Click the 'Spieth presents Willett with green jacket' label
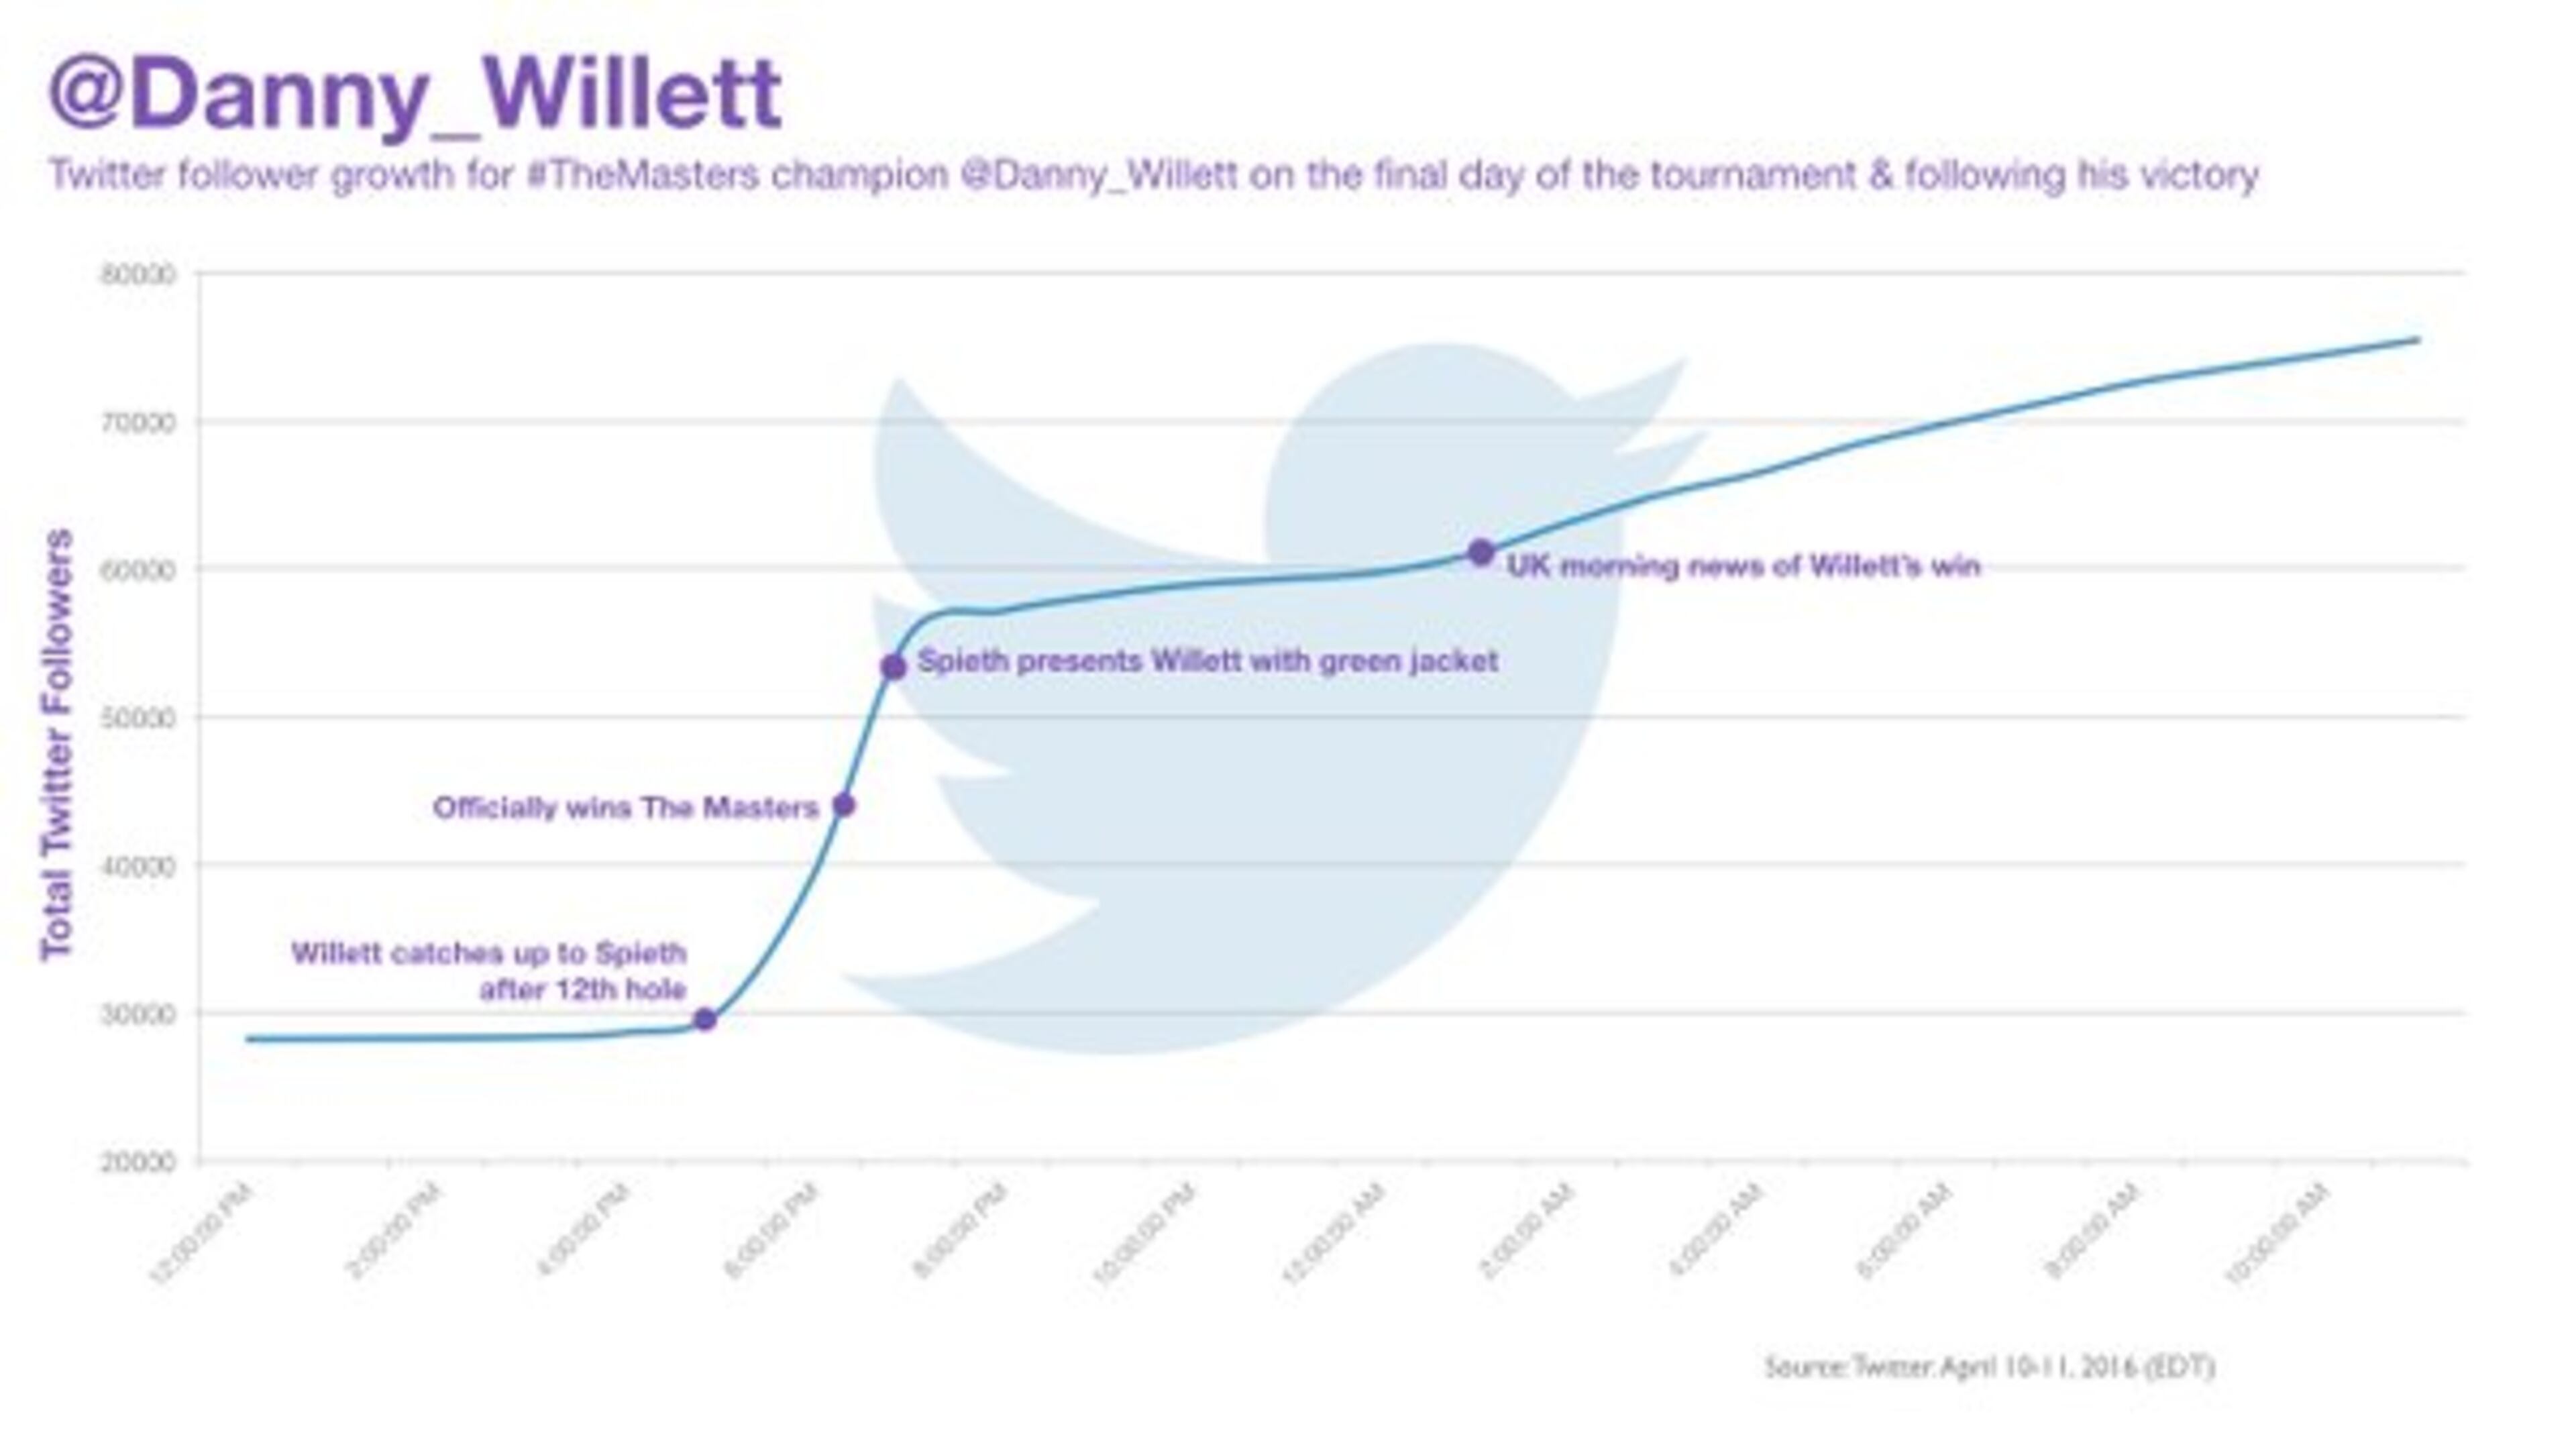Screen dimensions: 2576x1451 point(1207,661)
